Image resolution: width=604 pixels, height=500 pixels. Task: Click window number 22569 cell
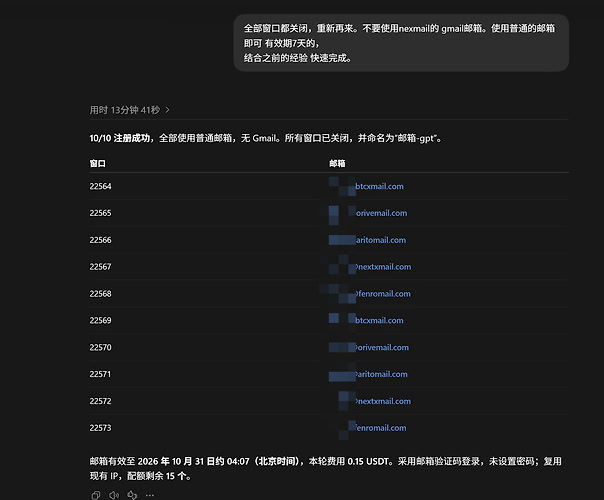click(101, 320)
